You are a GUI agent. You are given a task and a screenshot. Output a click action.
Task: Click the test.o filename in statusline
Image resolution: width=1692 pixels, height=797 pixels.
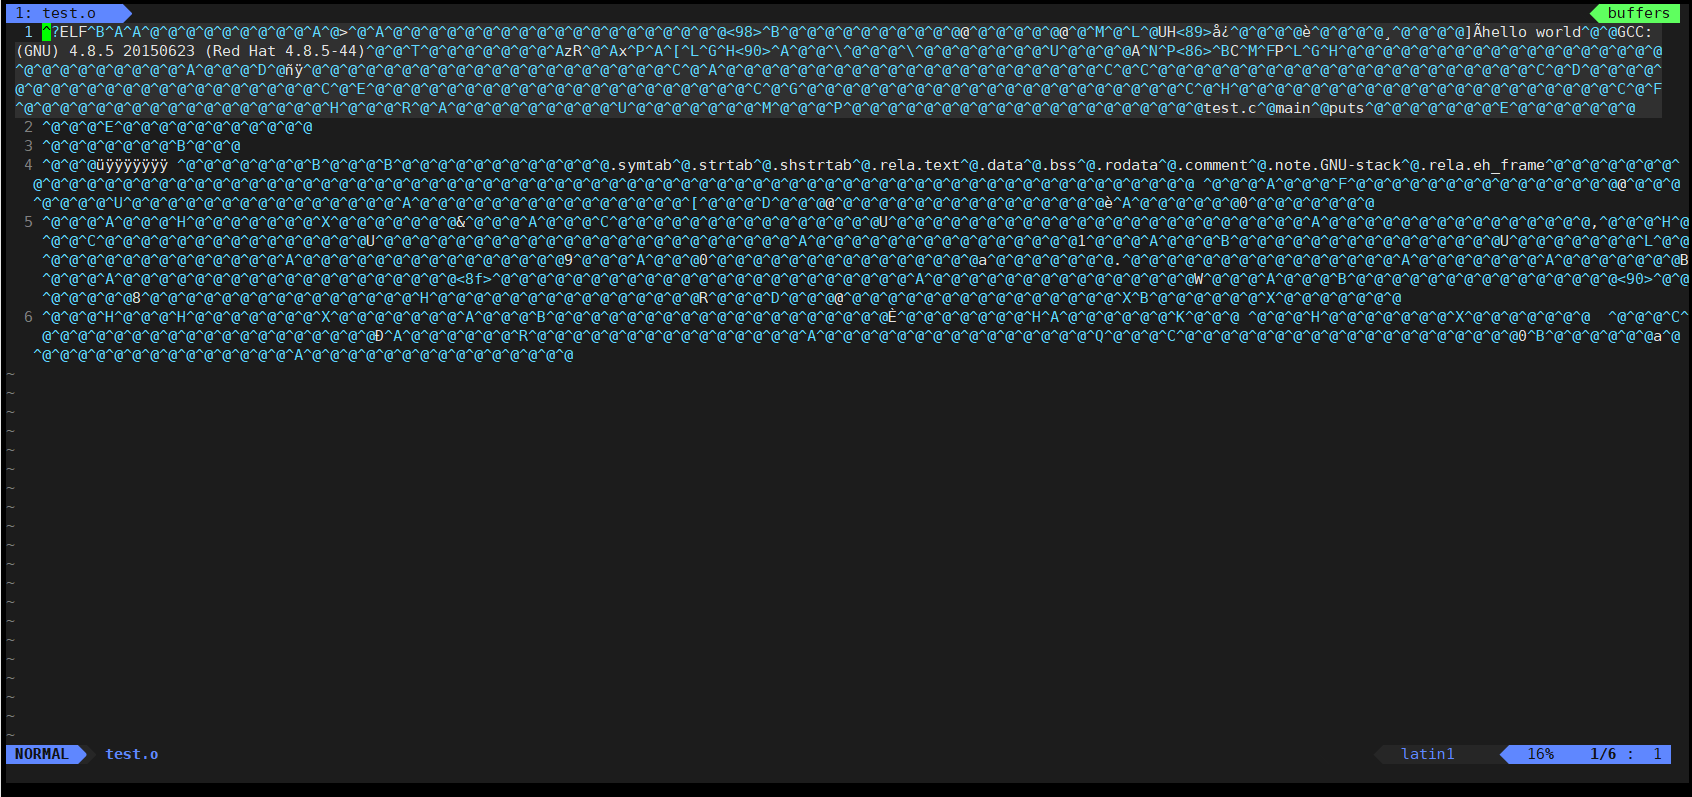pyautogui.click(x=132, y=754)
